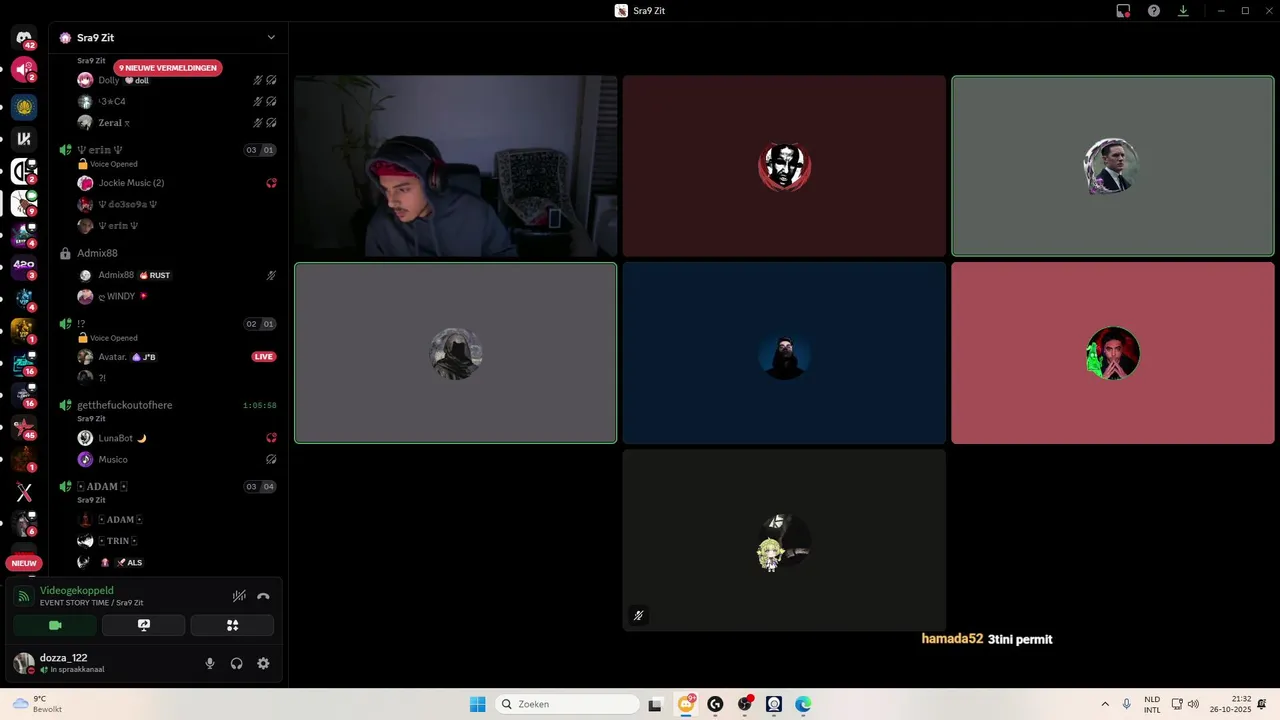Open the cockroach server with badge 9
The image size is (1280, 720).
[x=24, y=203]
